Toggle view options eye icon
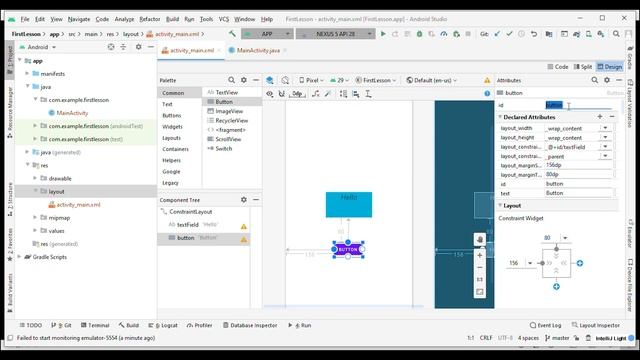 270,94
